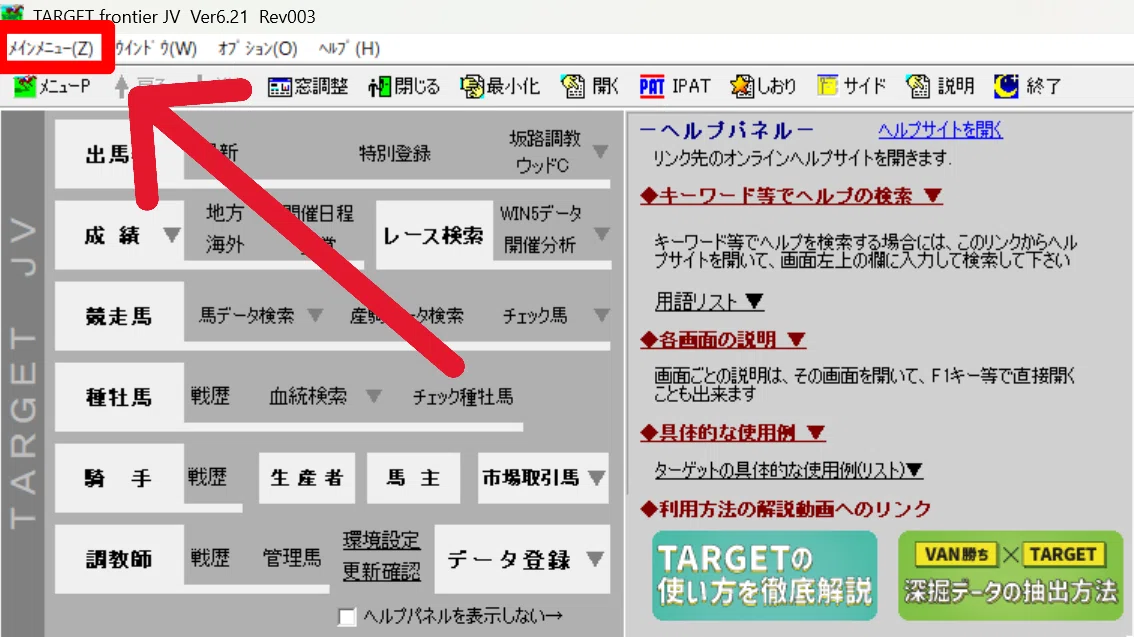Image resolution: width=1134 pixels, height=637 pixels.
Task: Select 血統検索 option
Action: pos(308,396)
